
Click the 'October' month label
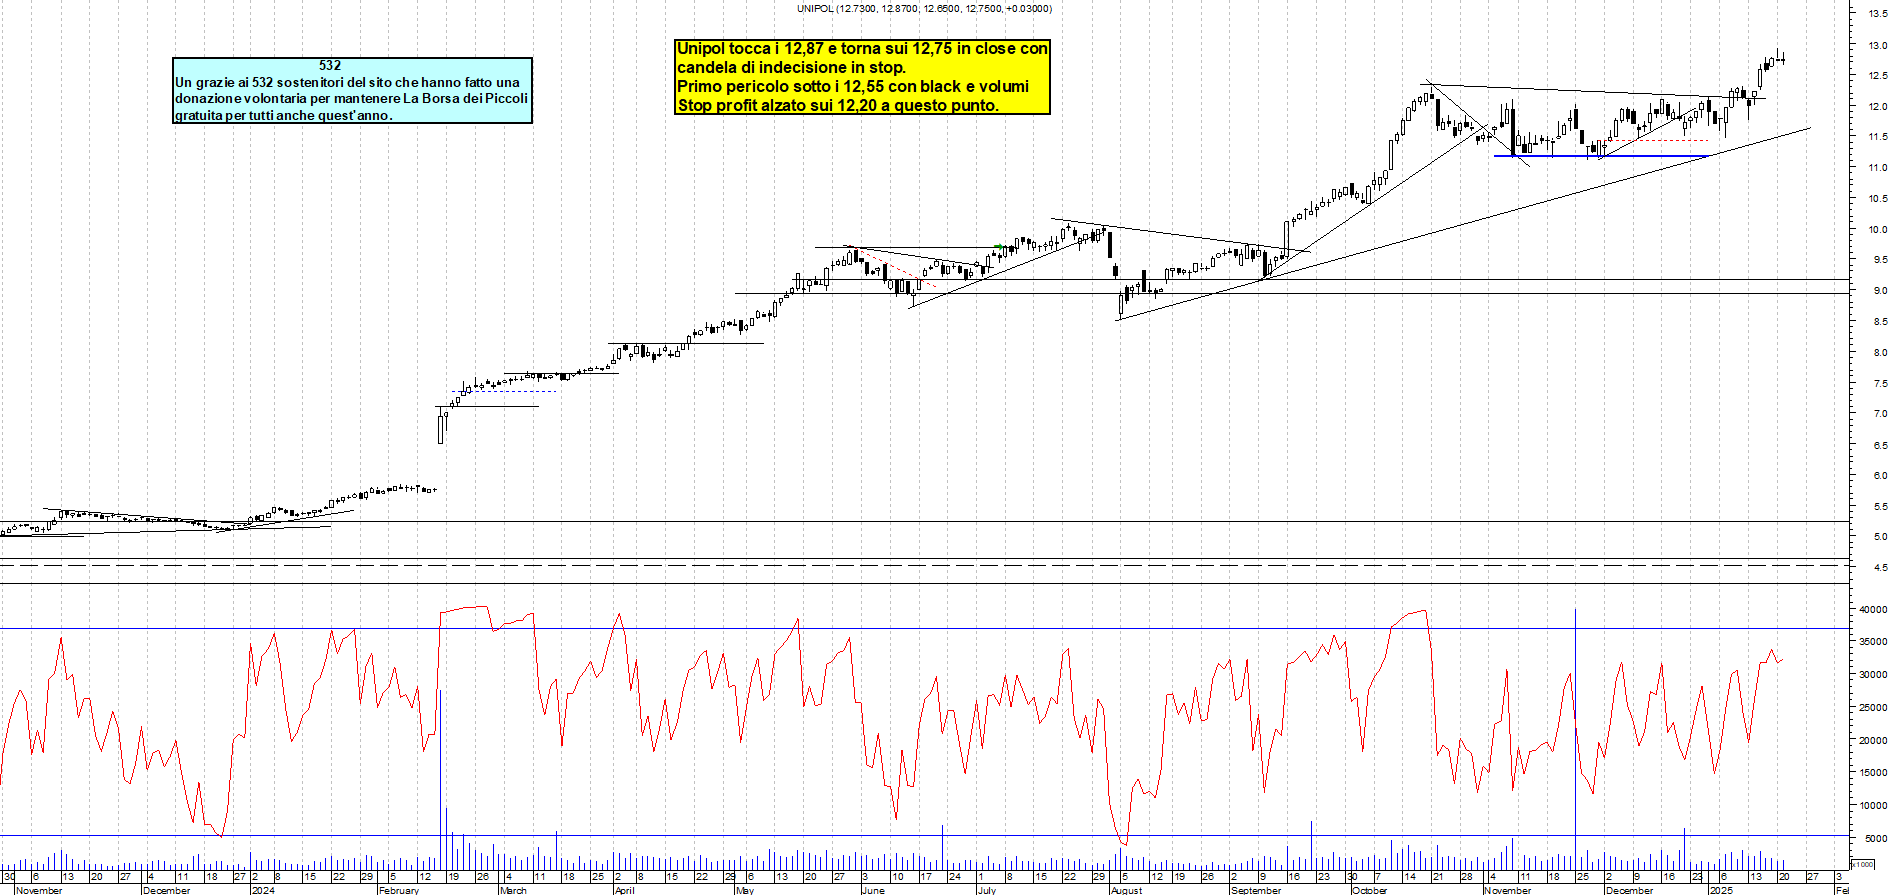click(x=1369, y=890)
